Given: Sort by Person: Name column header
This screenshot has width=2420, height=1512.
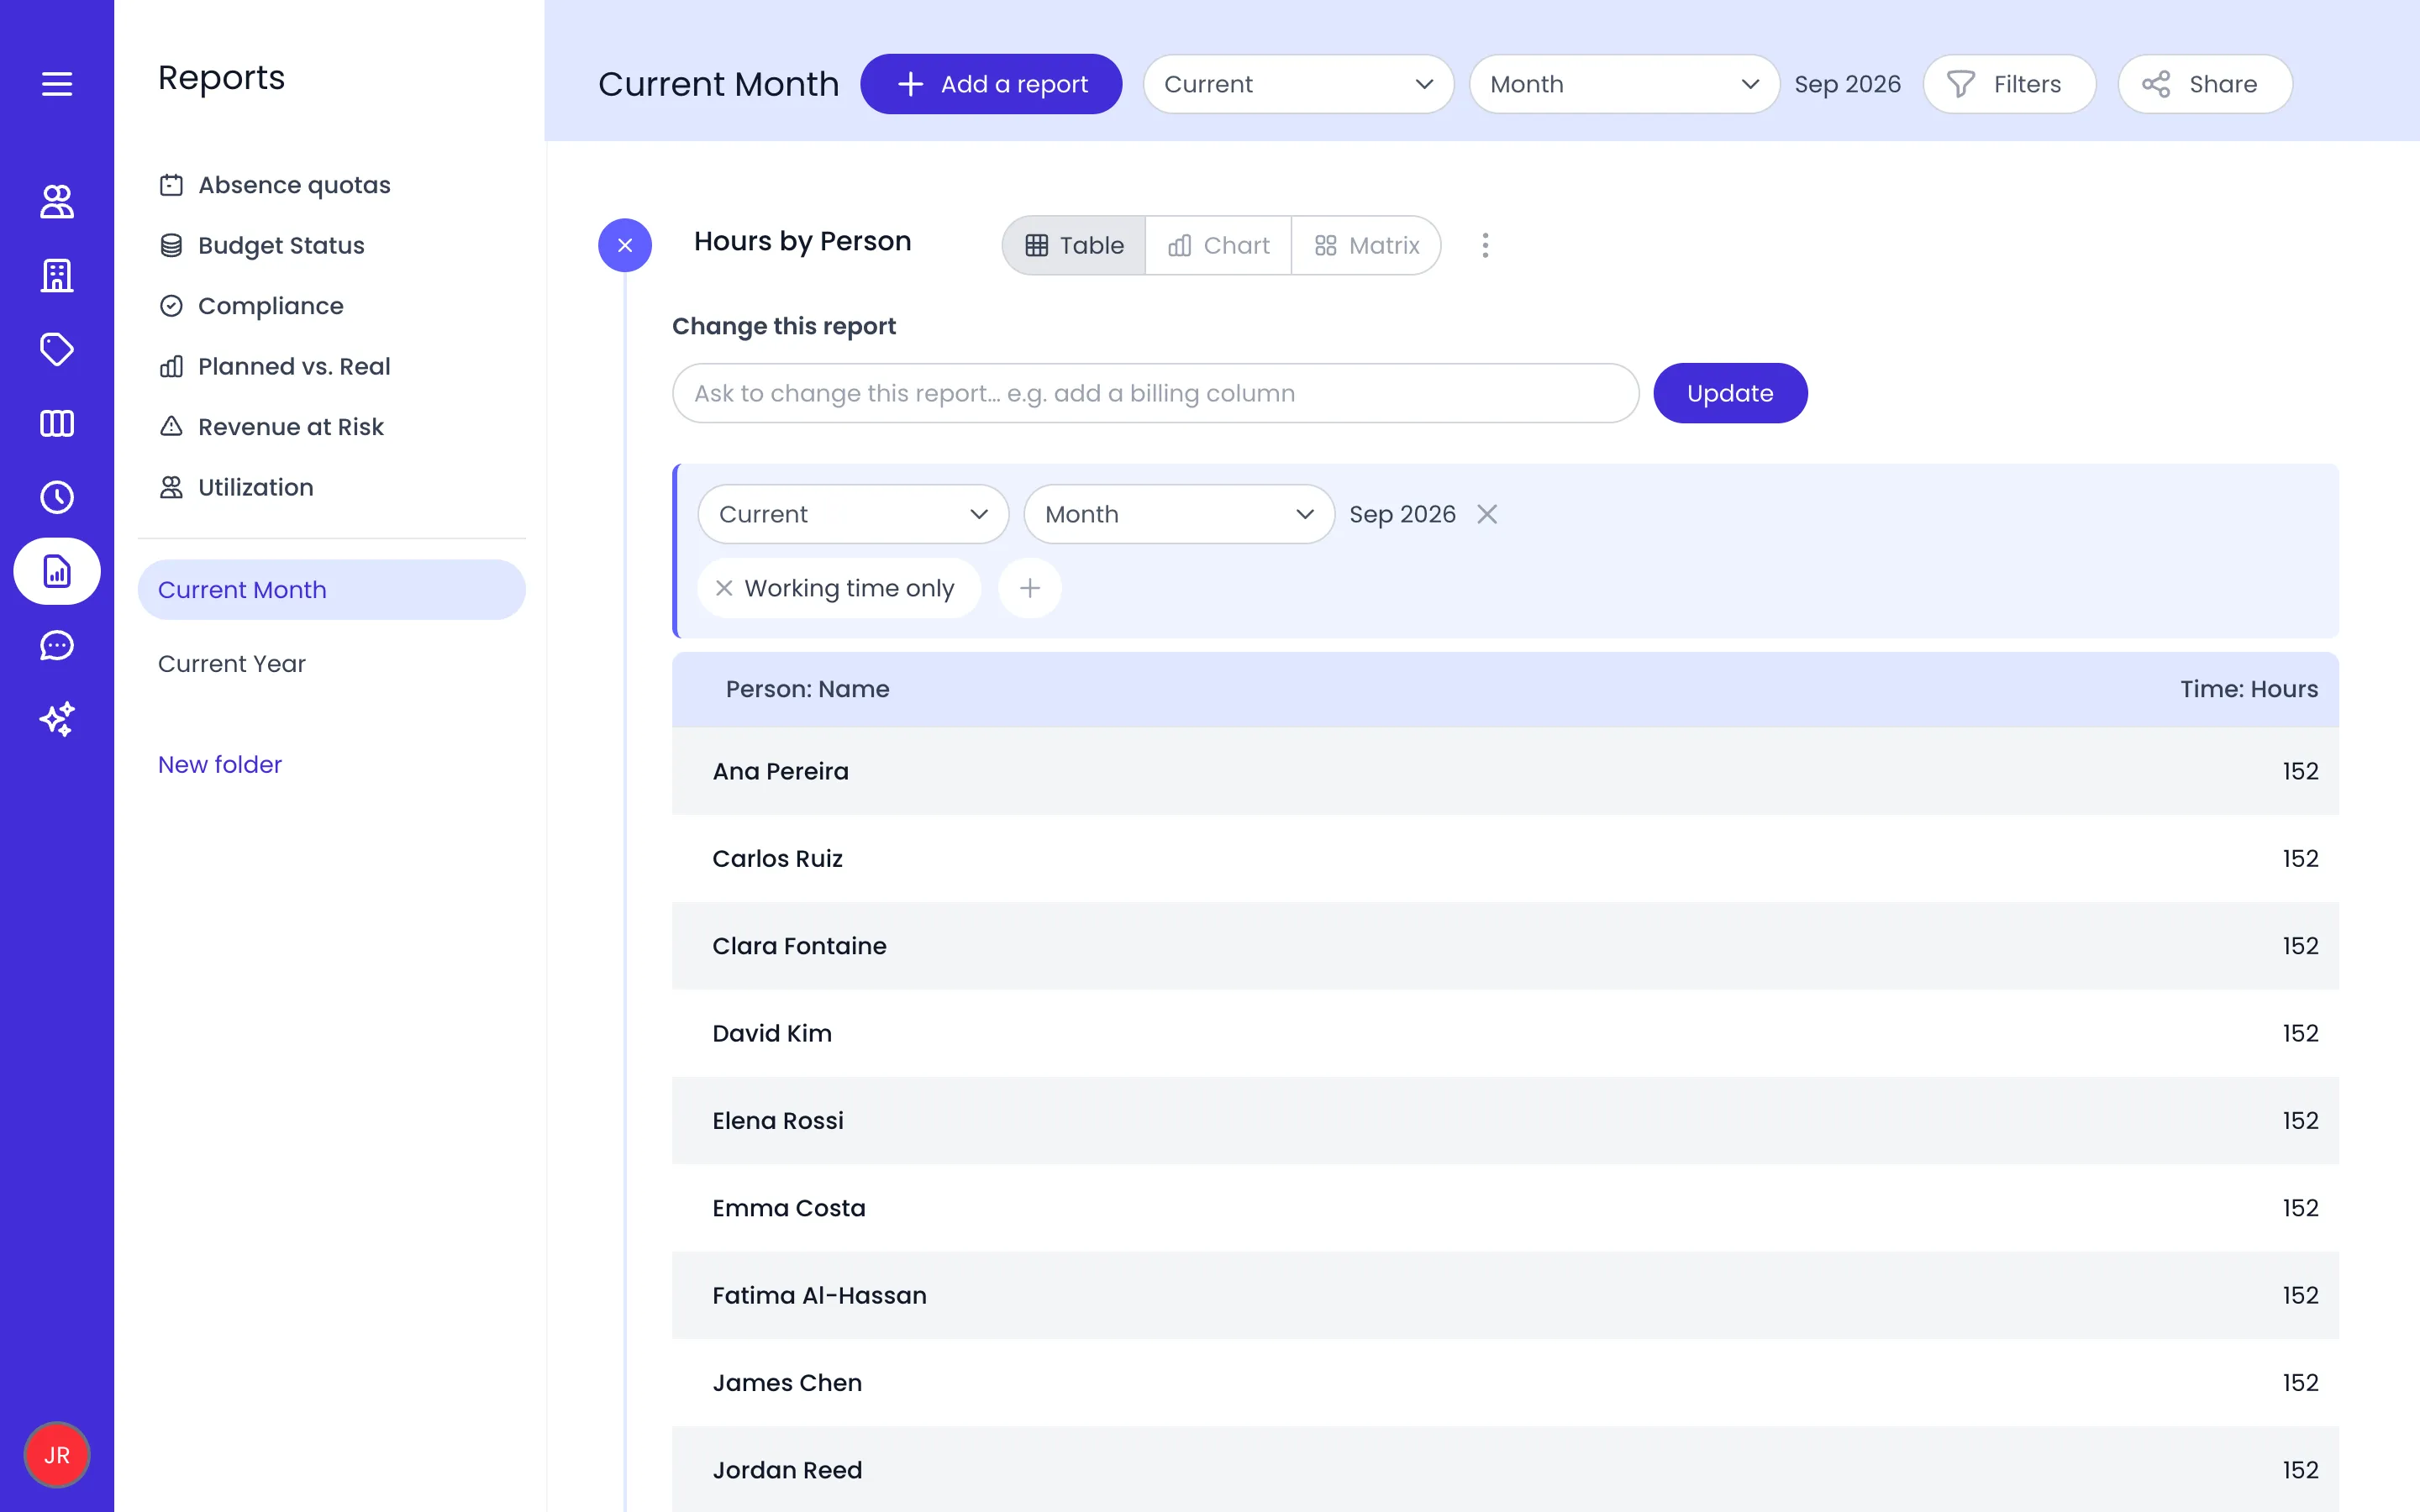Looking at the screenshot, I should click(x=807, y=689).
